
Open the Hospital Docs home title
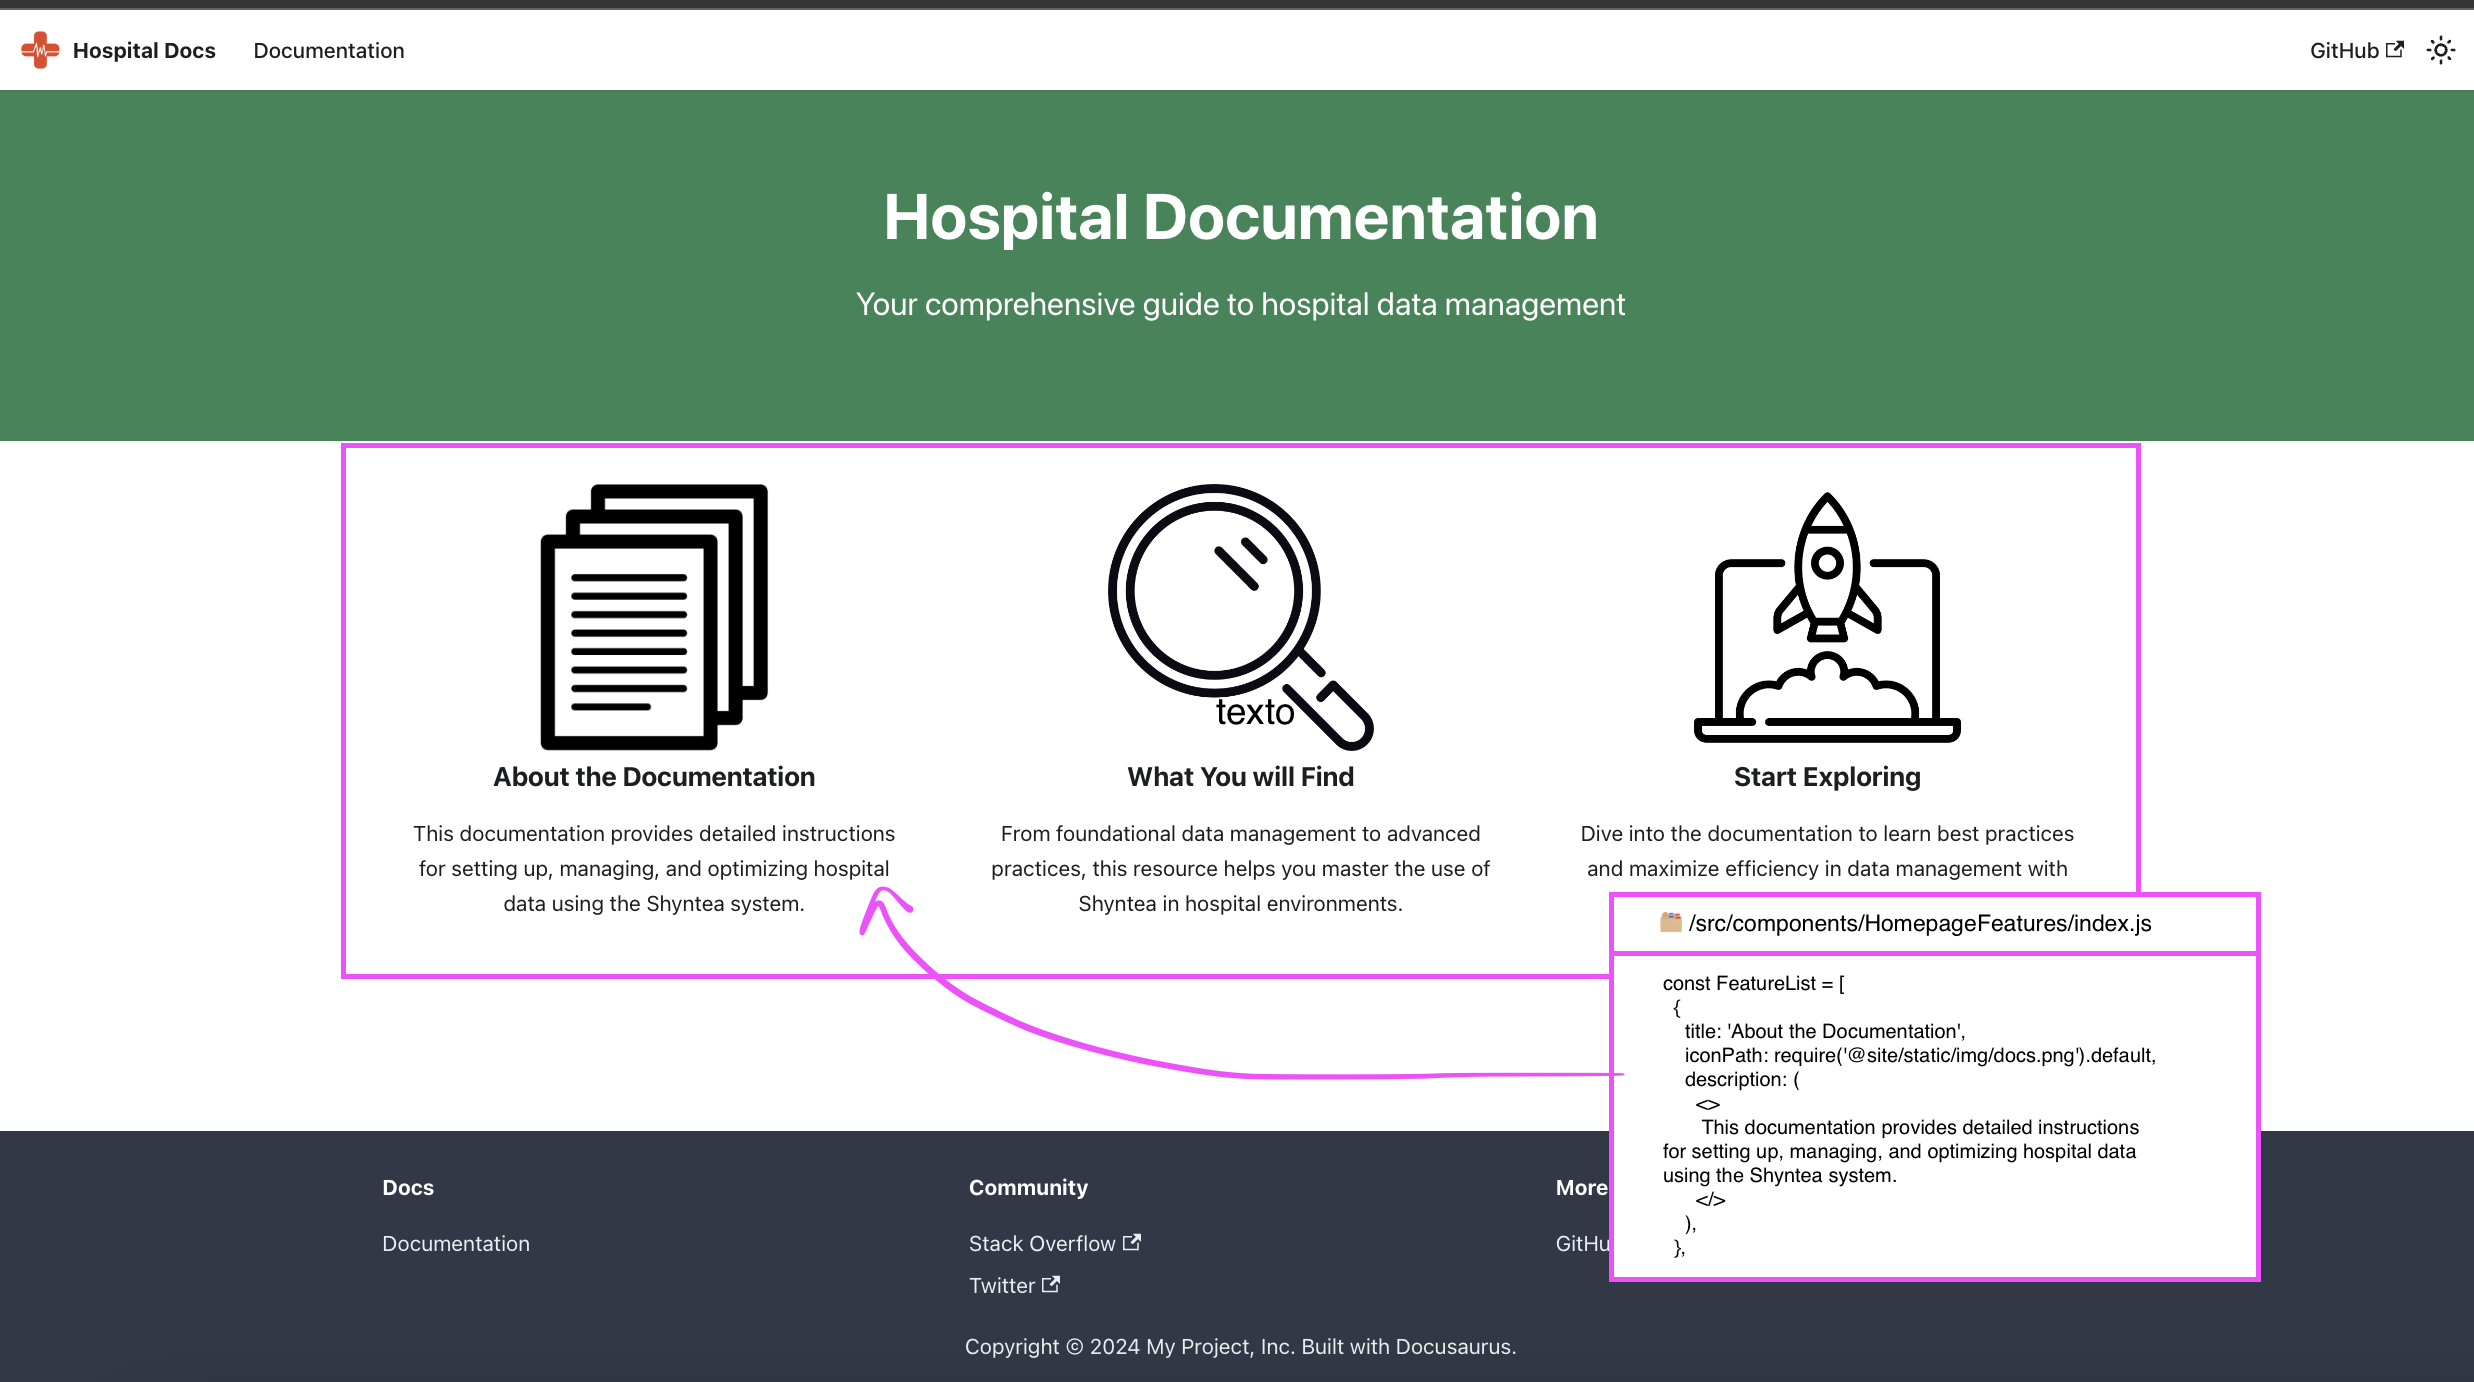144,50
